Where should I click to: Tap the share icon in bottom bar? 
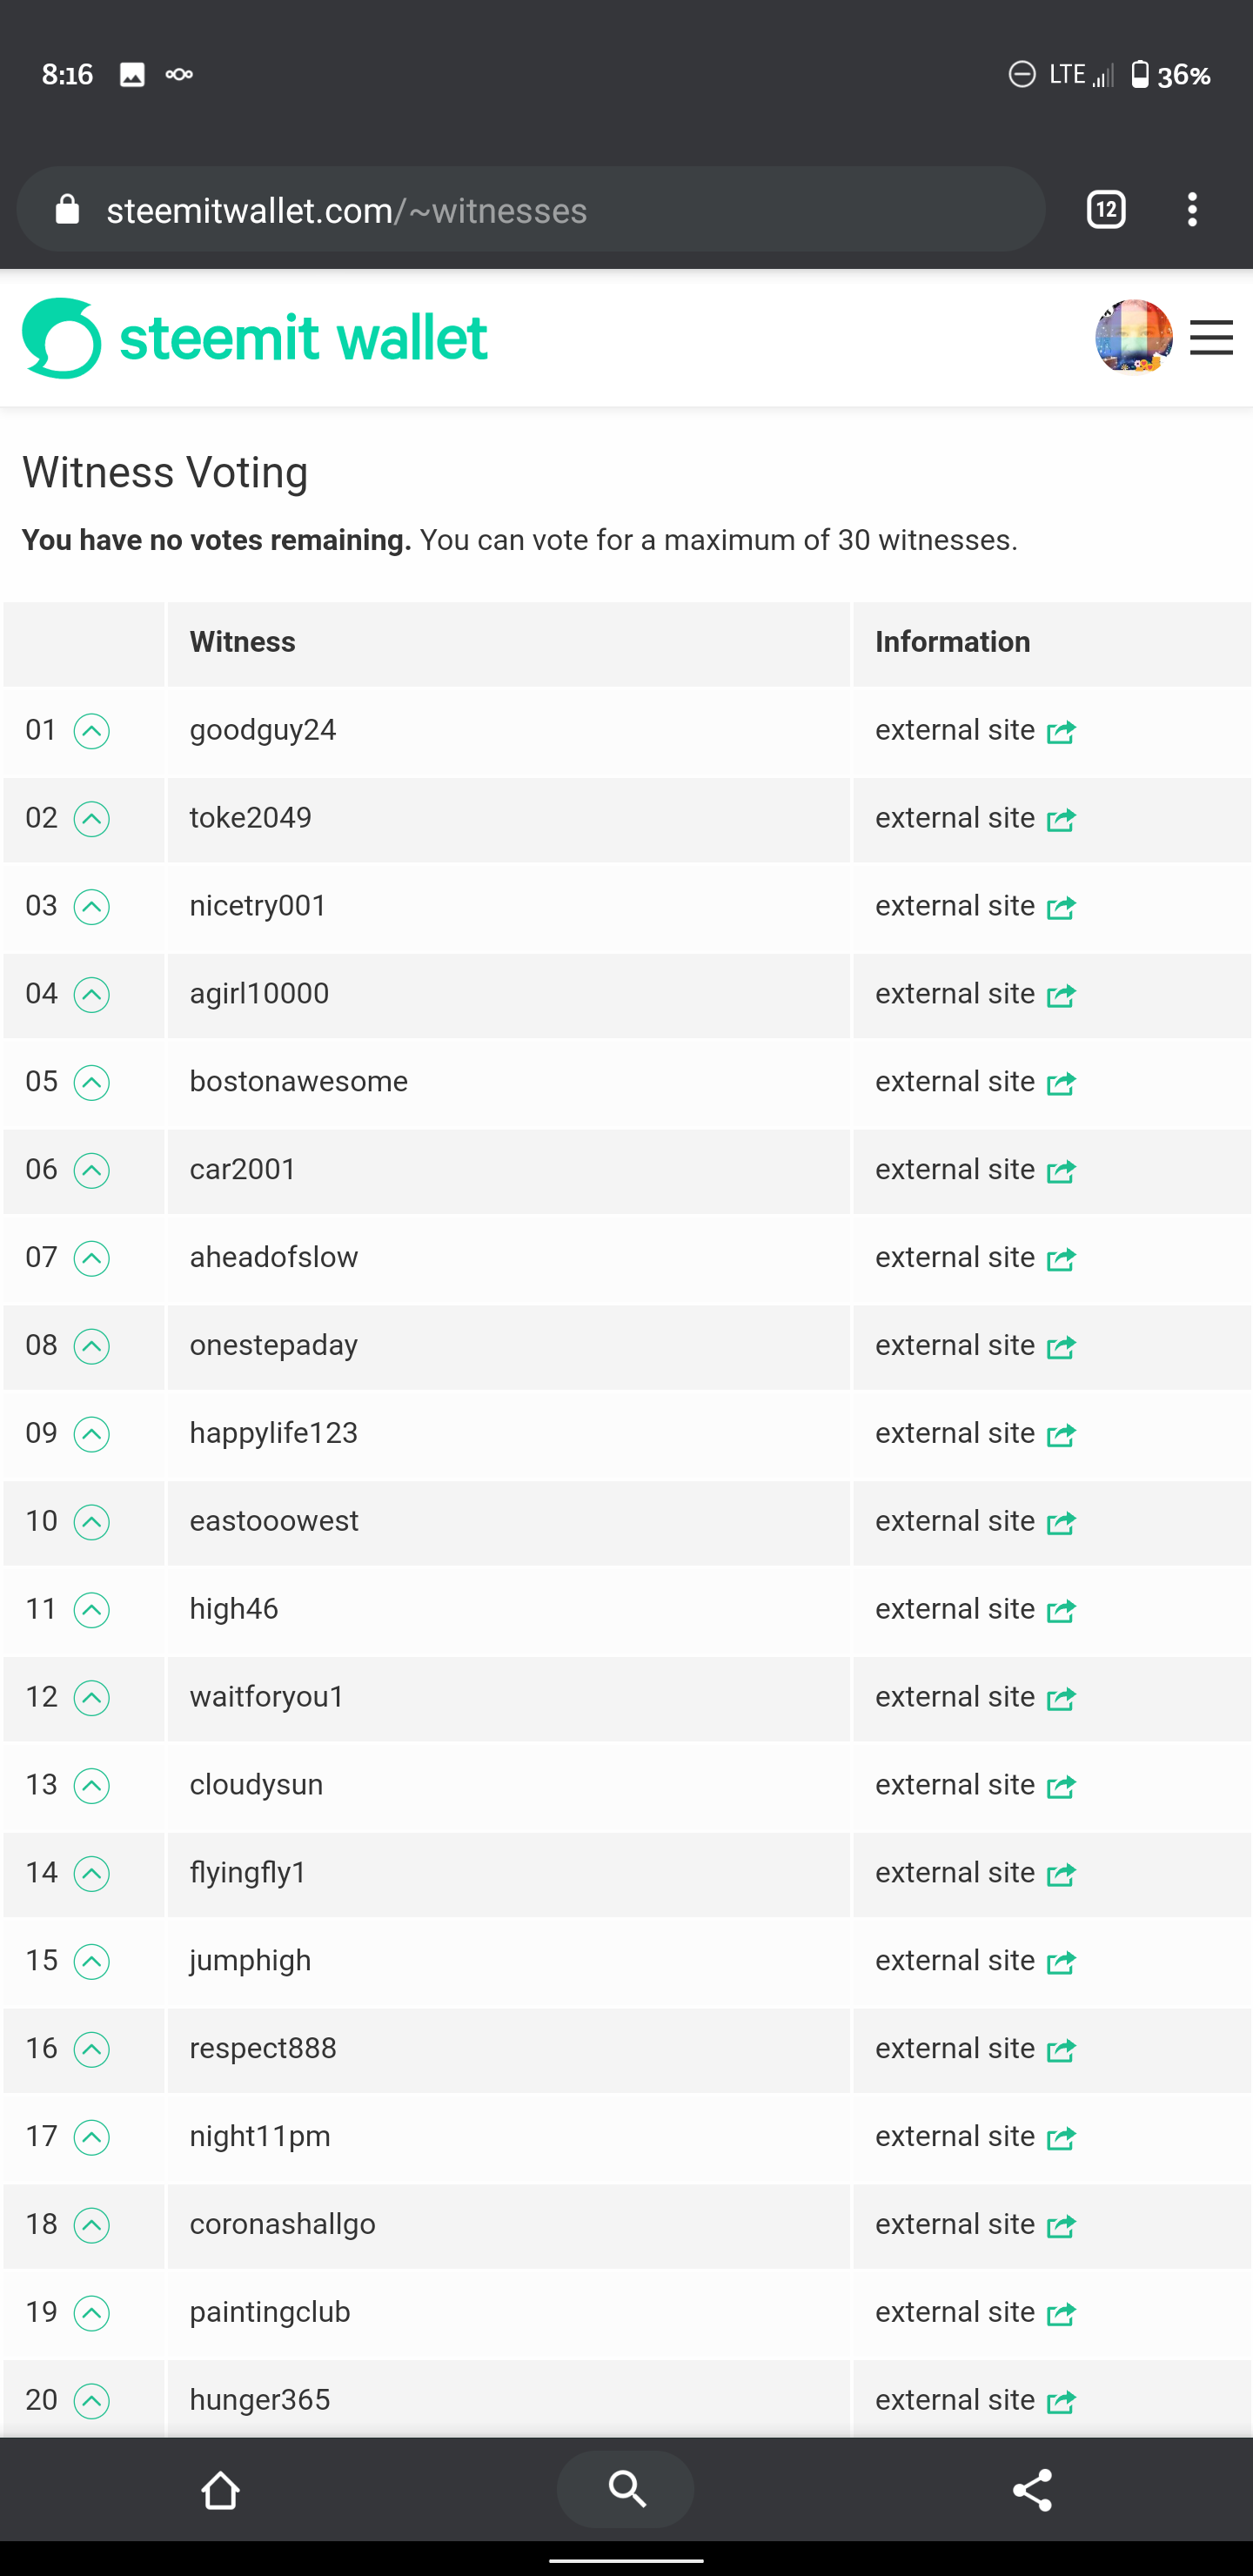coord(1032,2489)
